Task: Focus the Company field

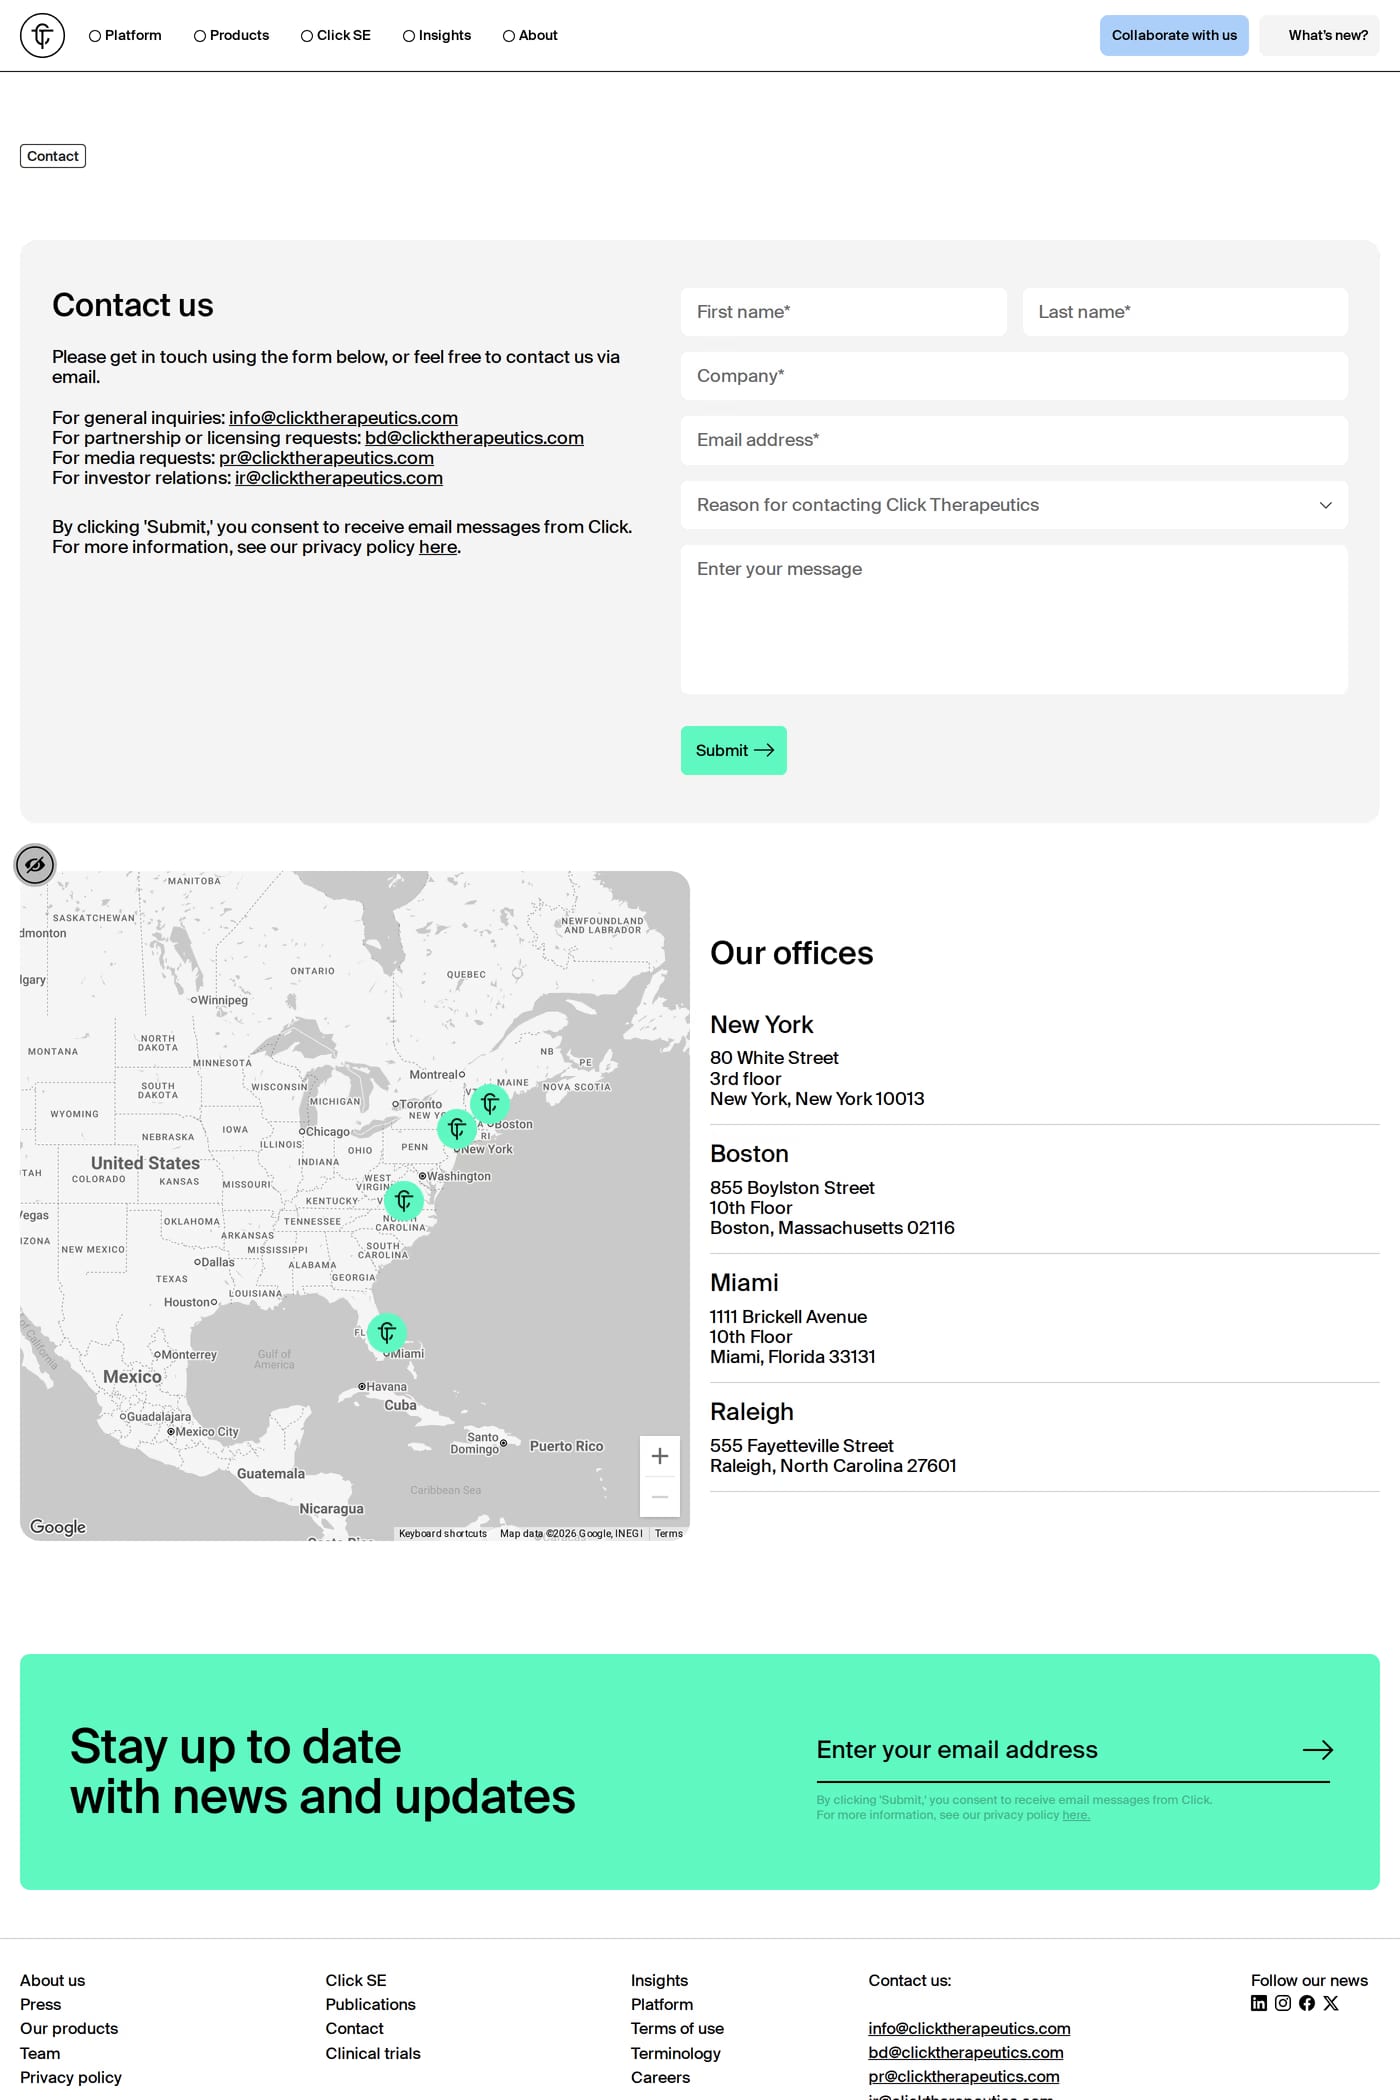Action: pyautogui.click(x=1014, y=376)
